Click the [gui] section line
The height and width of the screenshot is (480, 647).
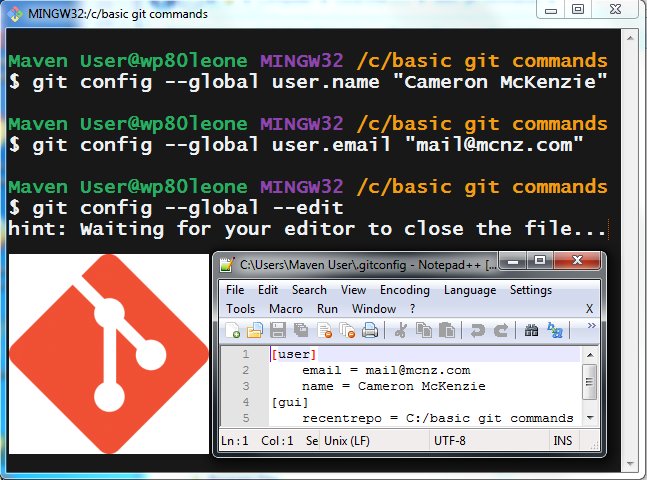(x=290, y=402)
